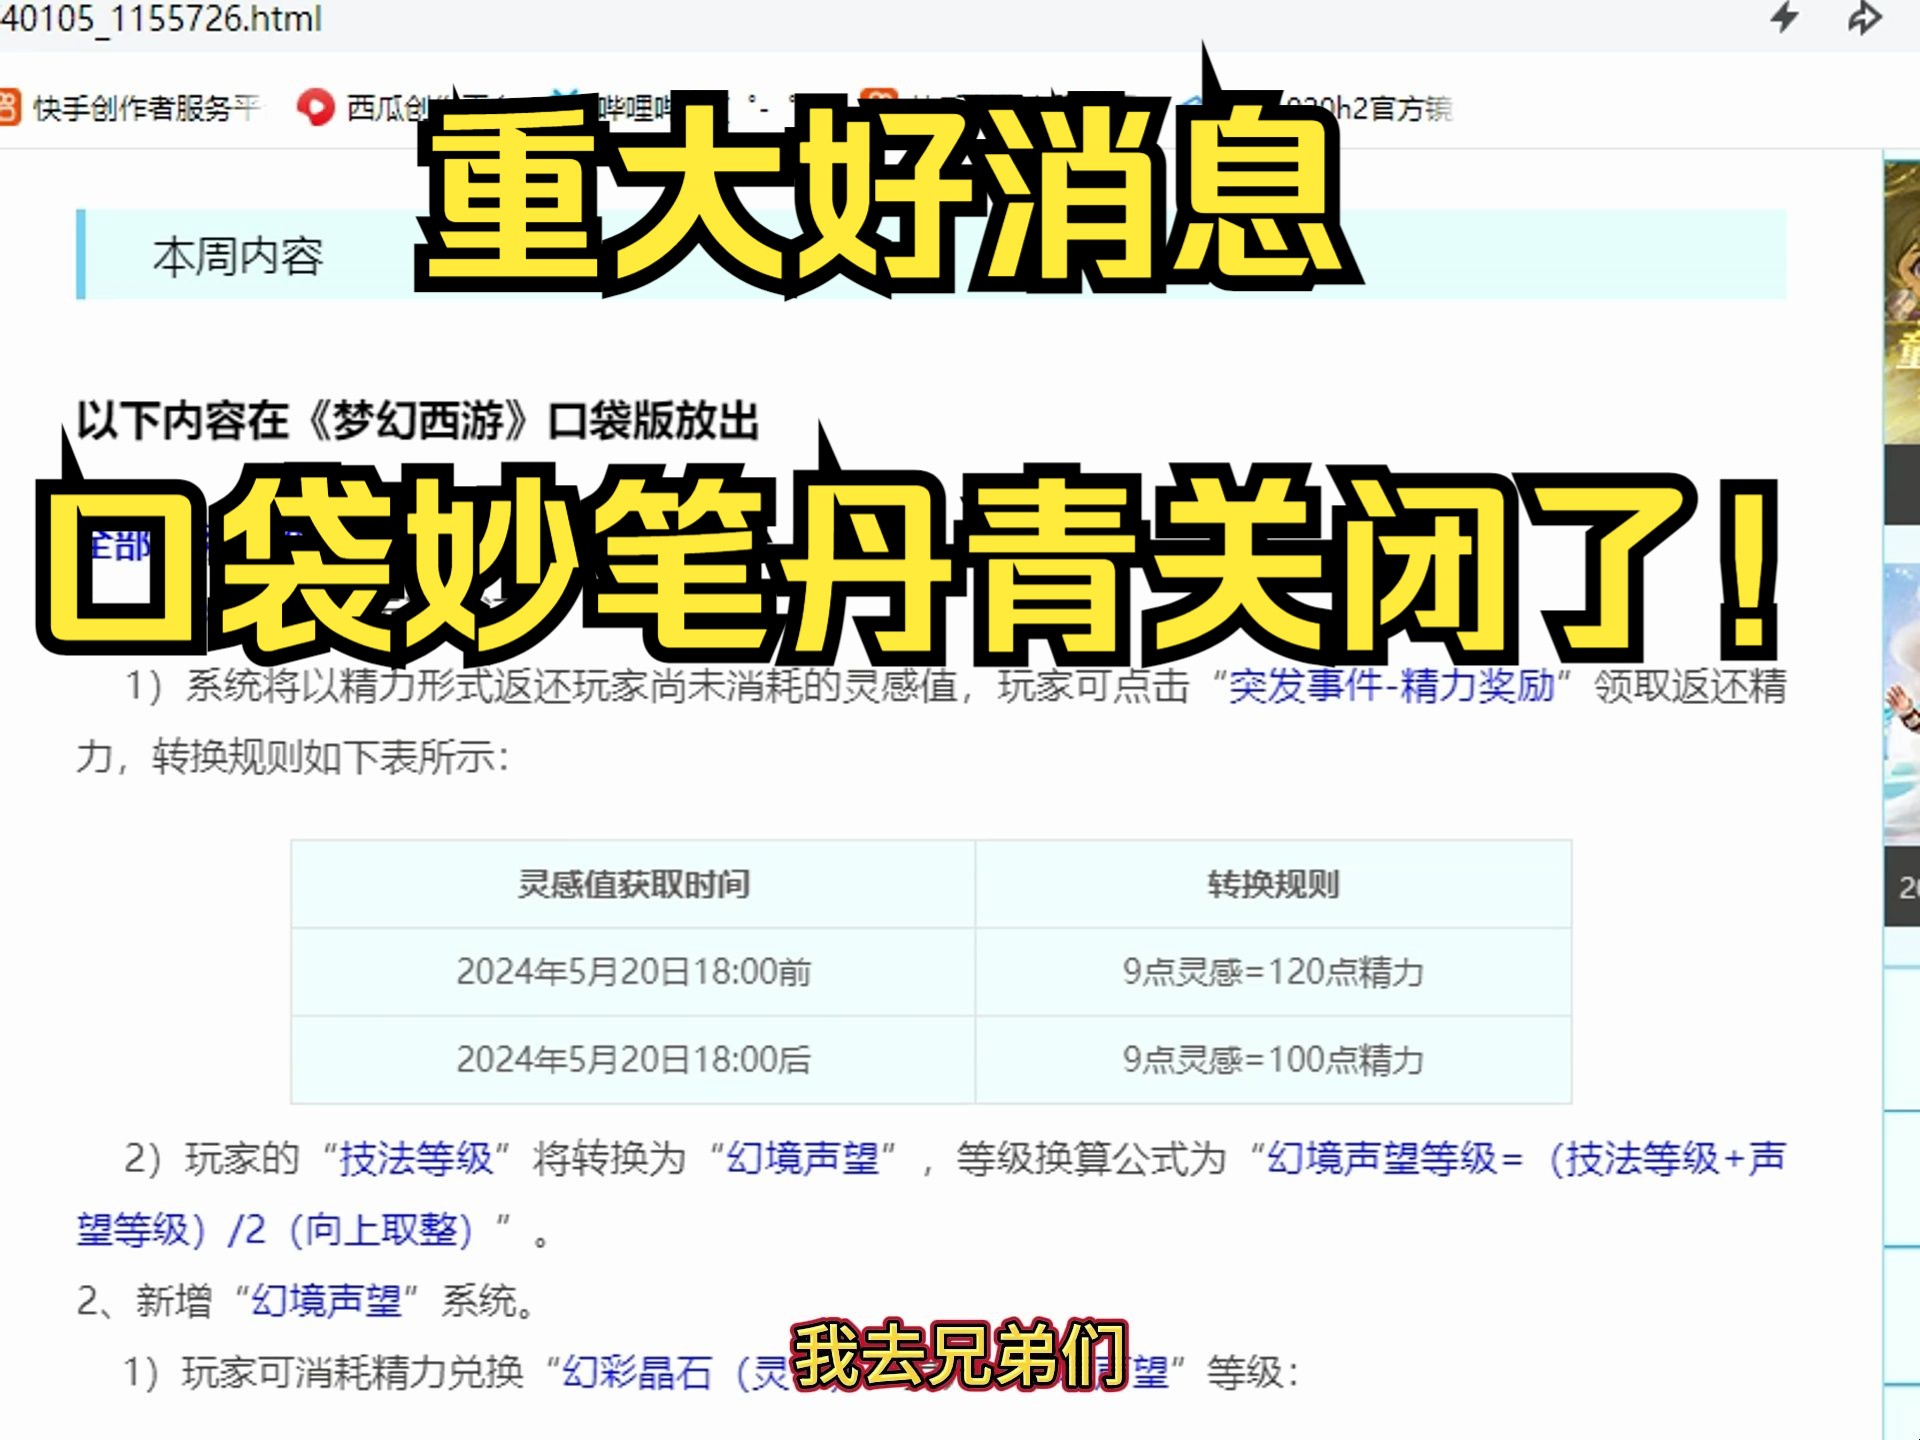Image resolution: width=1920 pixels, height=1440 pixels.
Task: Click the blue 幻彩晶石 text
Action: [637, 1372]
